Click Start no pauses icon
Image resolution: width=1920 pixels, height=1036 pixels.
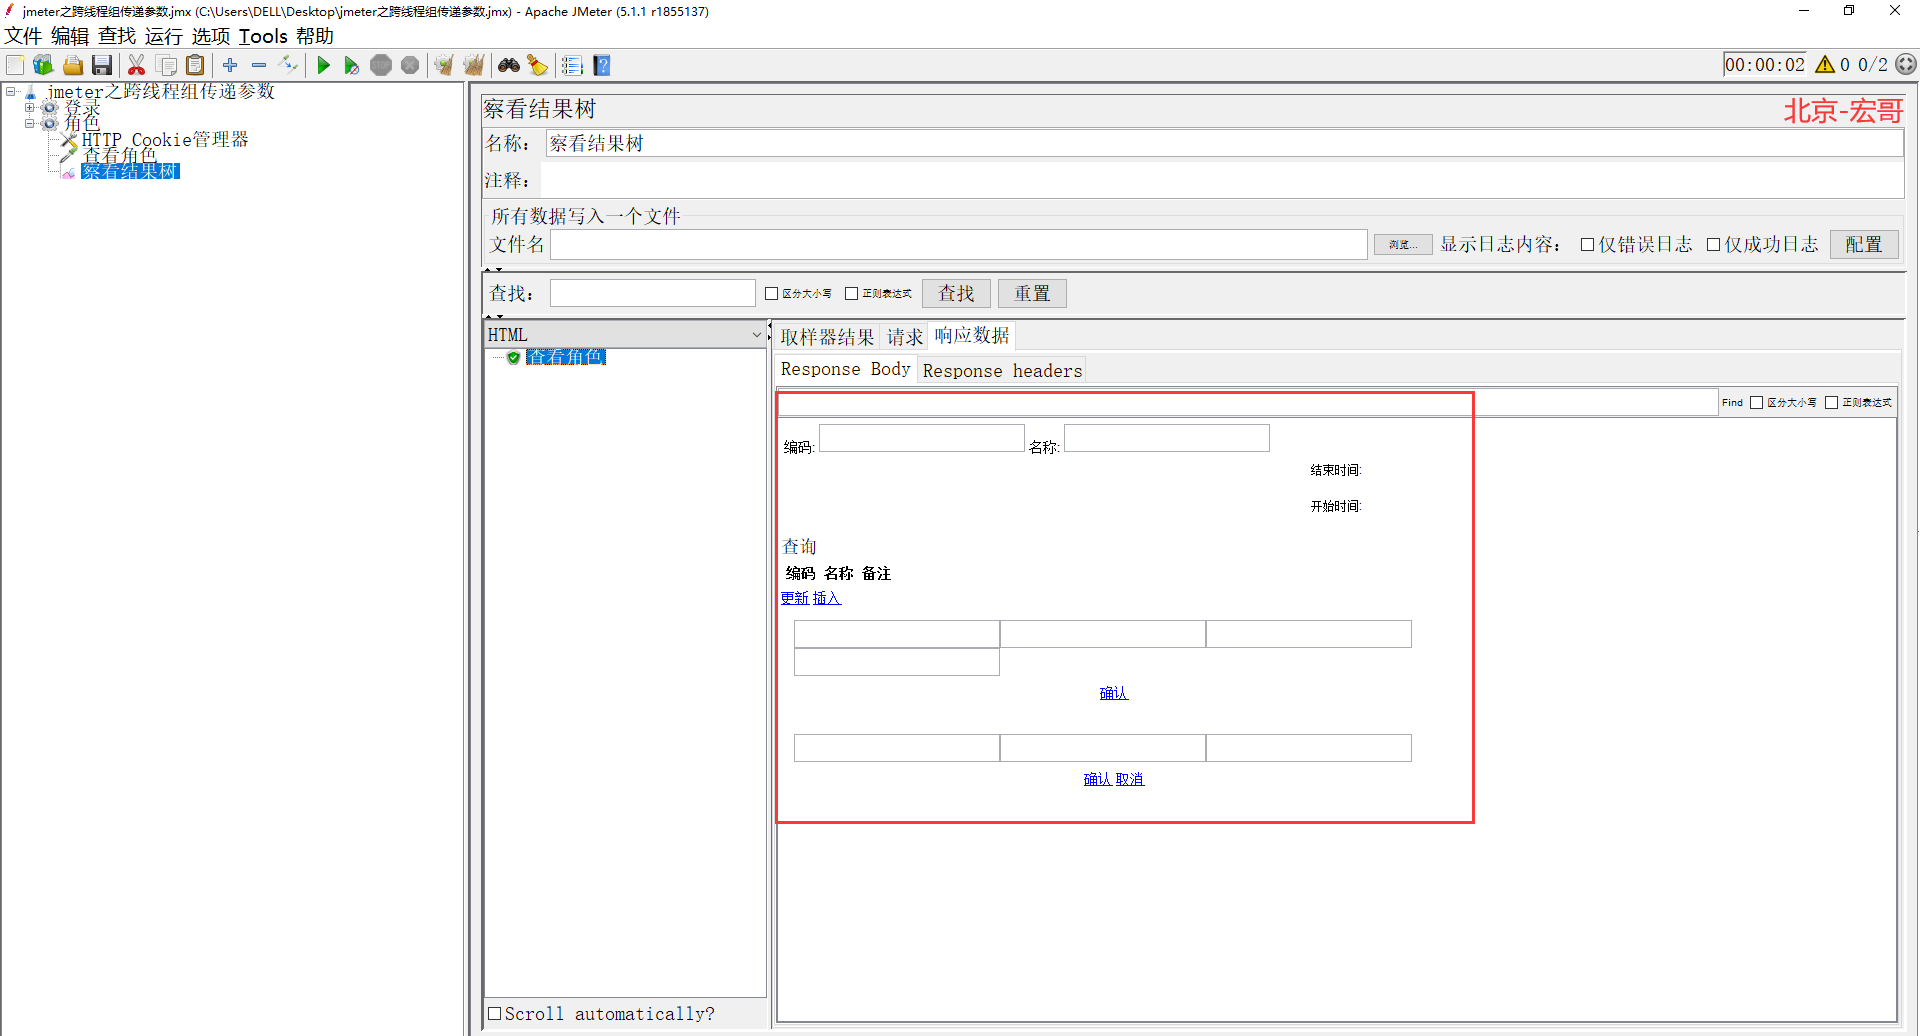(x=352, y=66)
